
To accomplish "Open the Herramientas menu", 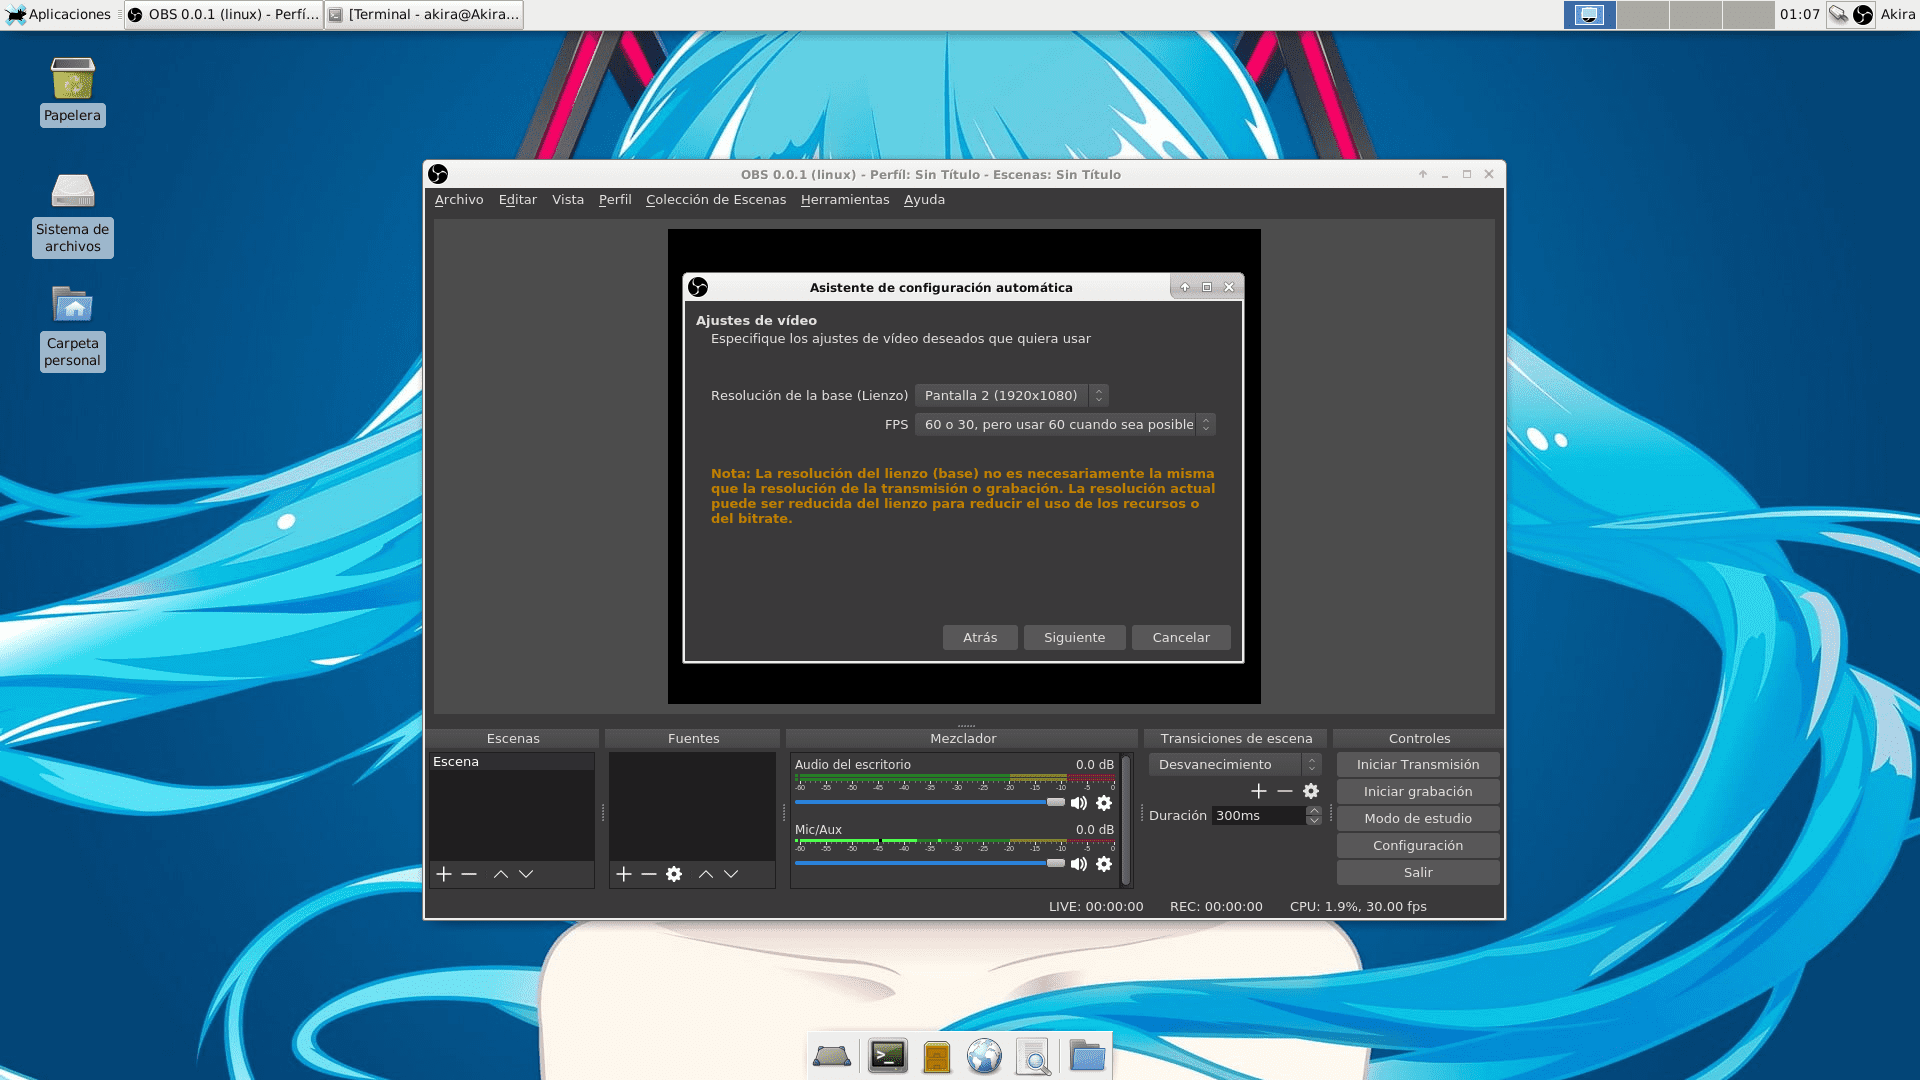I will [846, 199].
